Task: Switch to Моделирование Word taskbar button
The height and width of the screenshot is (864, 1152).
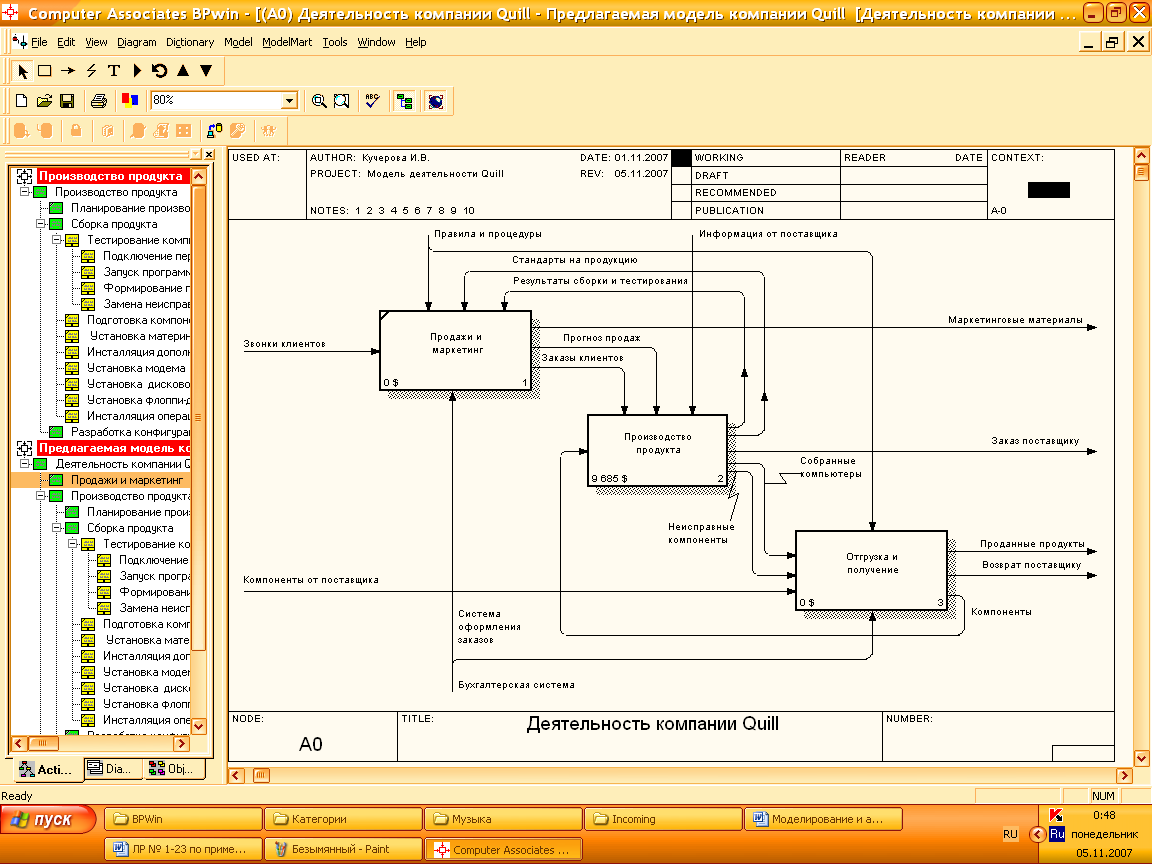Action: [823, 819]
